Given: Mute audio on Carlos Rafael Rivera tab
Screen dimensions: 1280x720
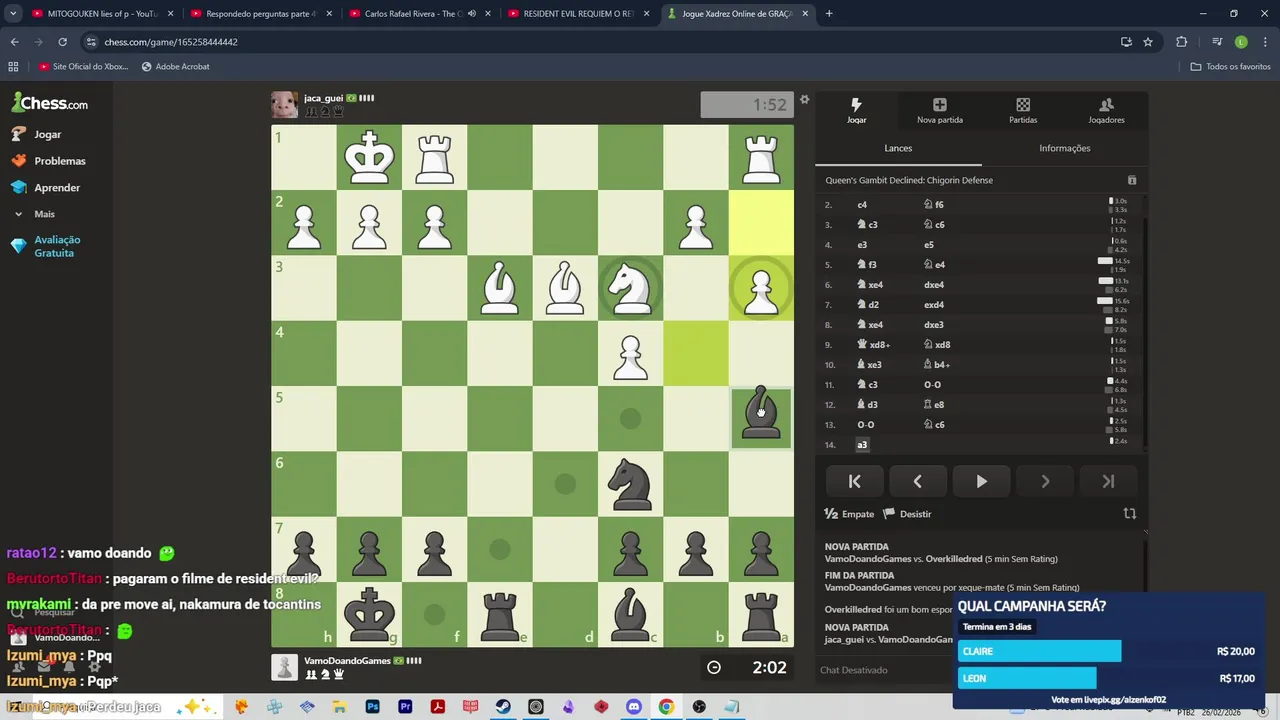Looking at the screenshot, I should coord(471,14).
